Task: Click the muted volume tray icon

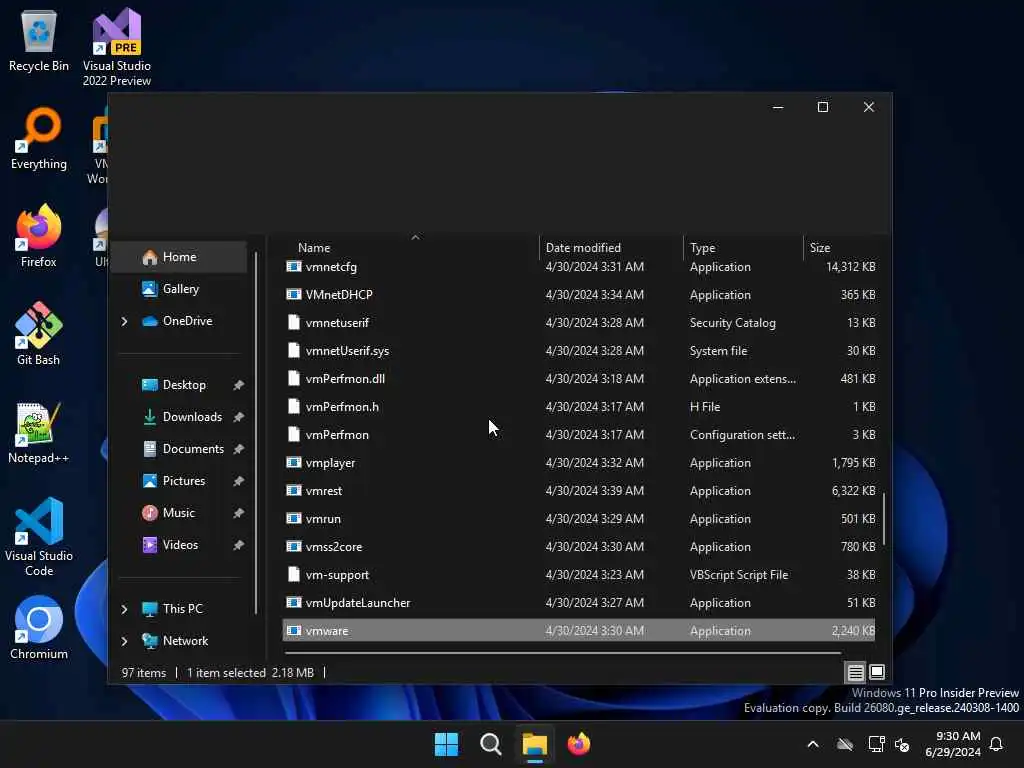Action: tap(903, 744)
